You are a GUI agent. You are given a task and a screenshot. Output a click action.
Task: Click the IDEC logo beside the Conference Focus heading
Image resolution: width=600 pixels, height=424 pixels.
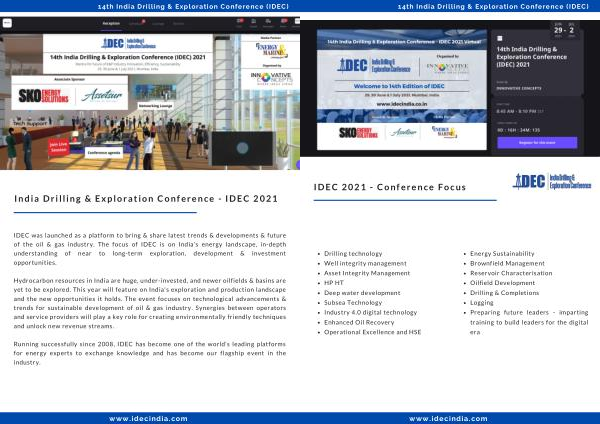[x=552, y=181]
